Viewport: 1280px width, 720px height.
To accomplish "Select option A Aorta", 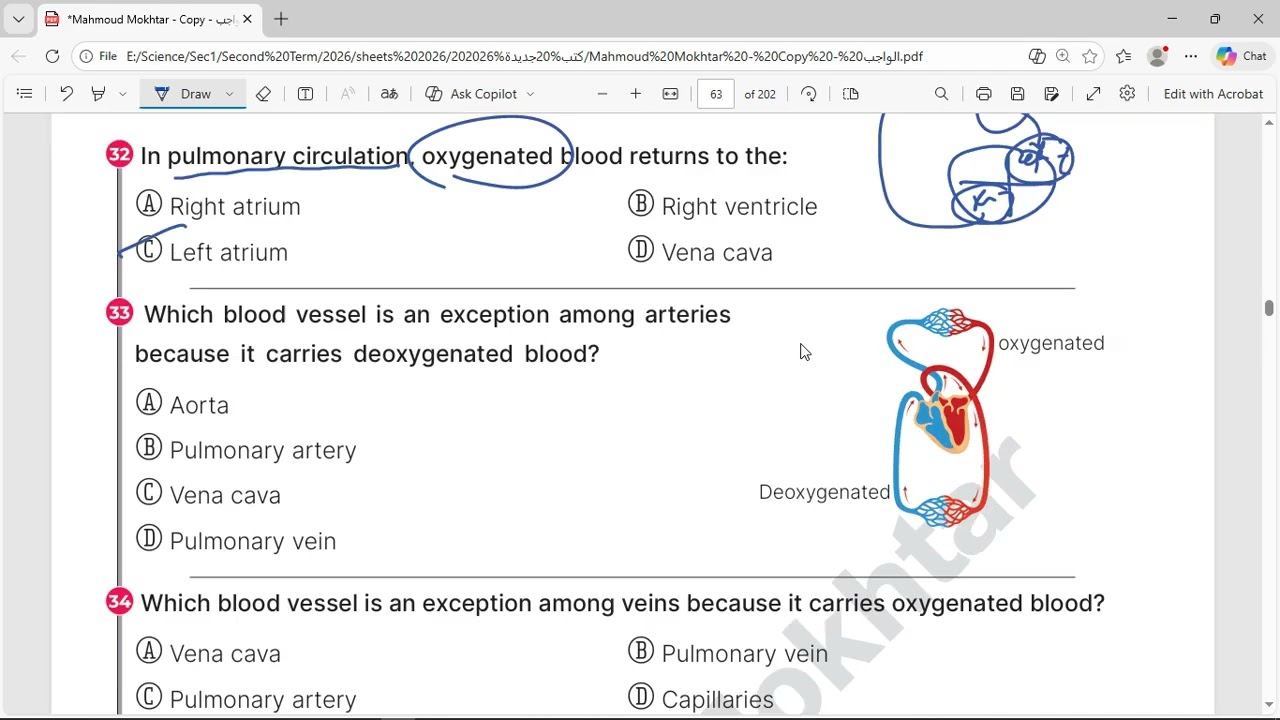I will click(182, 404).
